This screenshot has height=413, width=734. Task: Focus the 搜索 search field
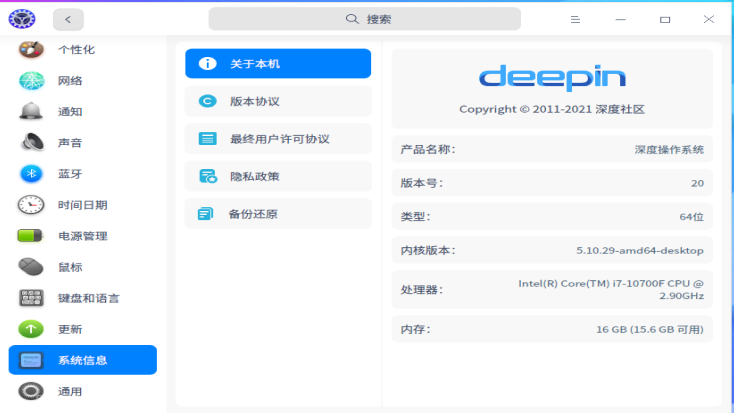tap(365, 19)
